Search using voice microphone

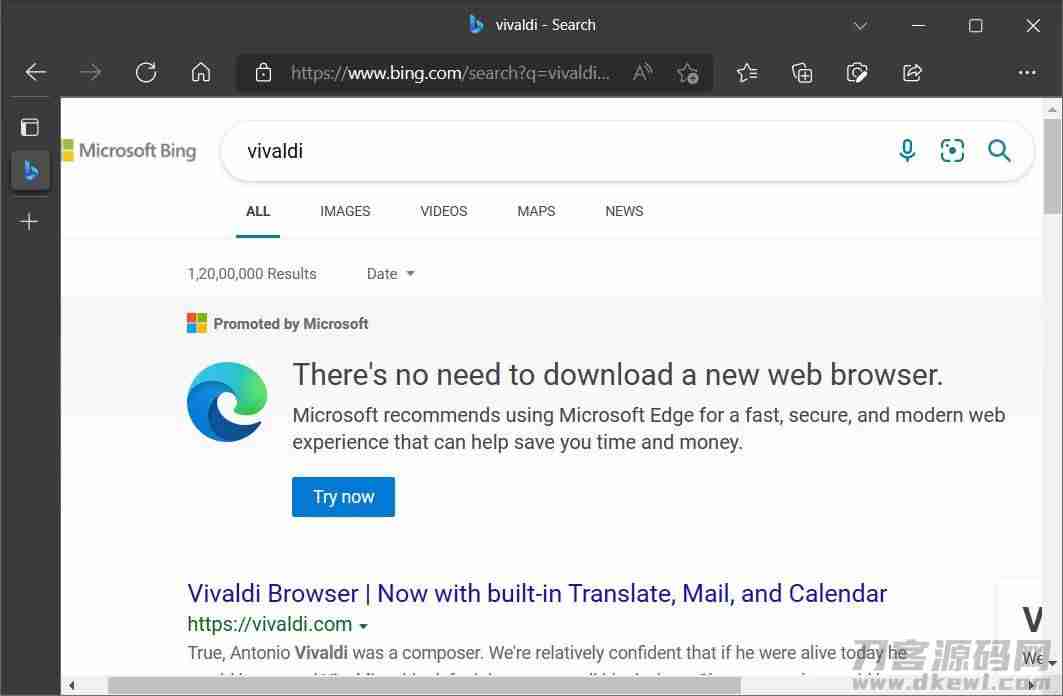(x=907, y=150)
